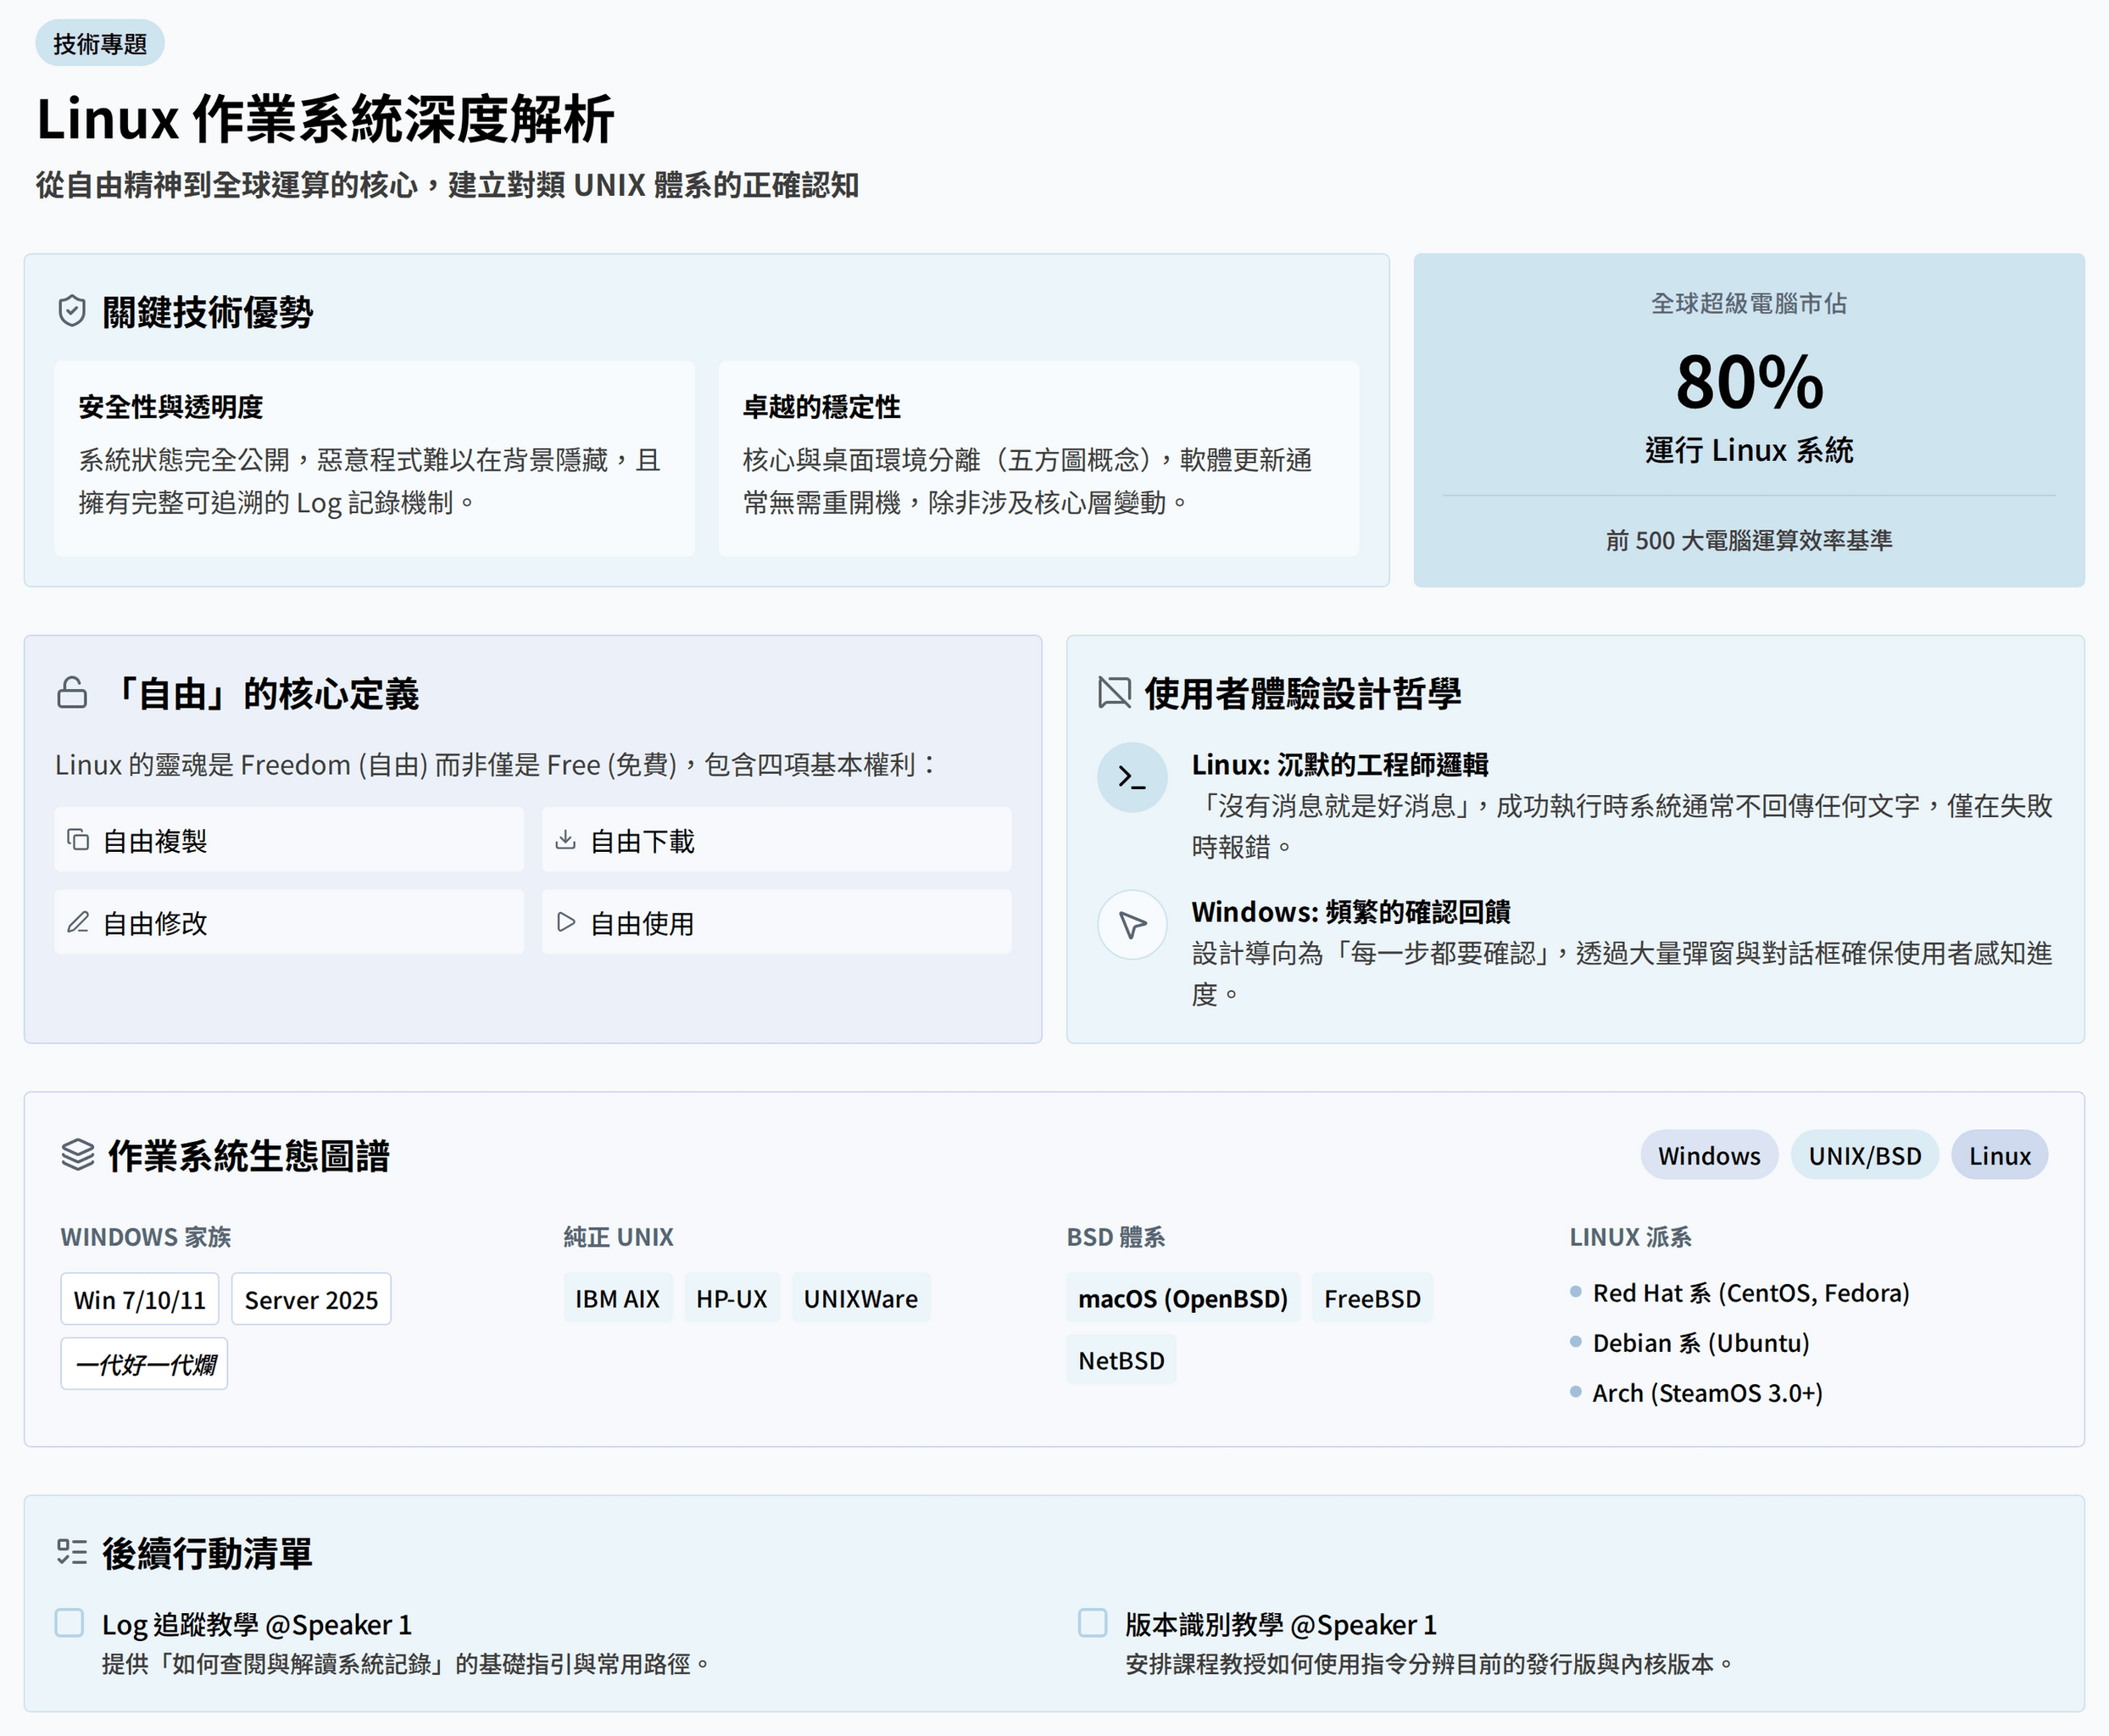
Task: Select the UNIX/BSD filter pill
Action: point(1864,1156)
